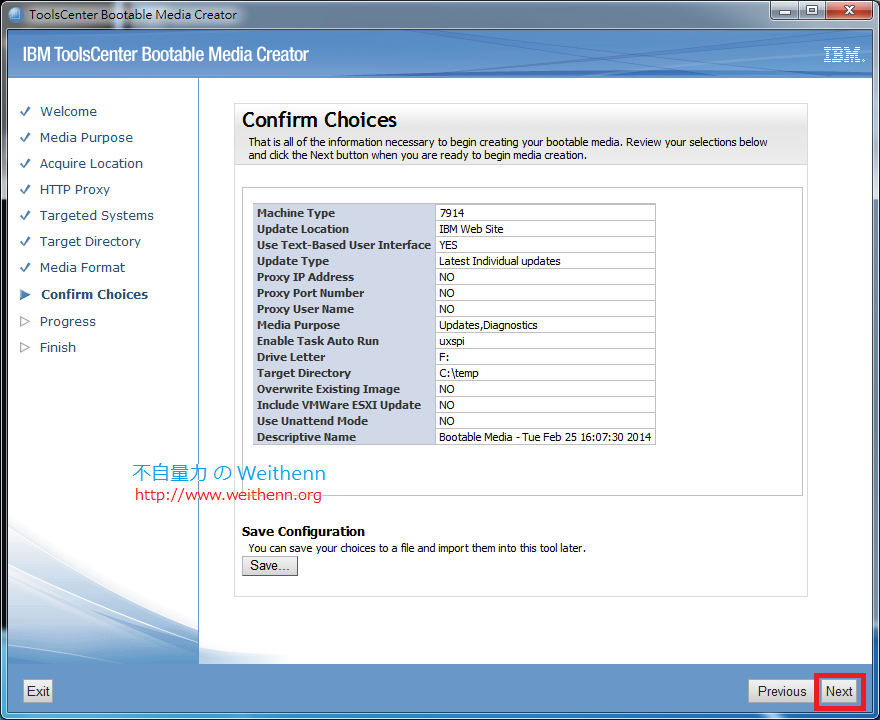The image size is (880, 720).
Task: Go to the Media Purpose step
Action: [x=86, y=137]
